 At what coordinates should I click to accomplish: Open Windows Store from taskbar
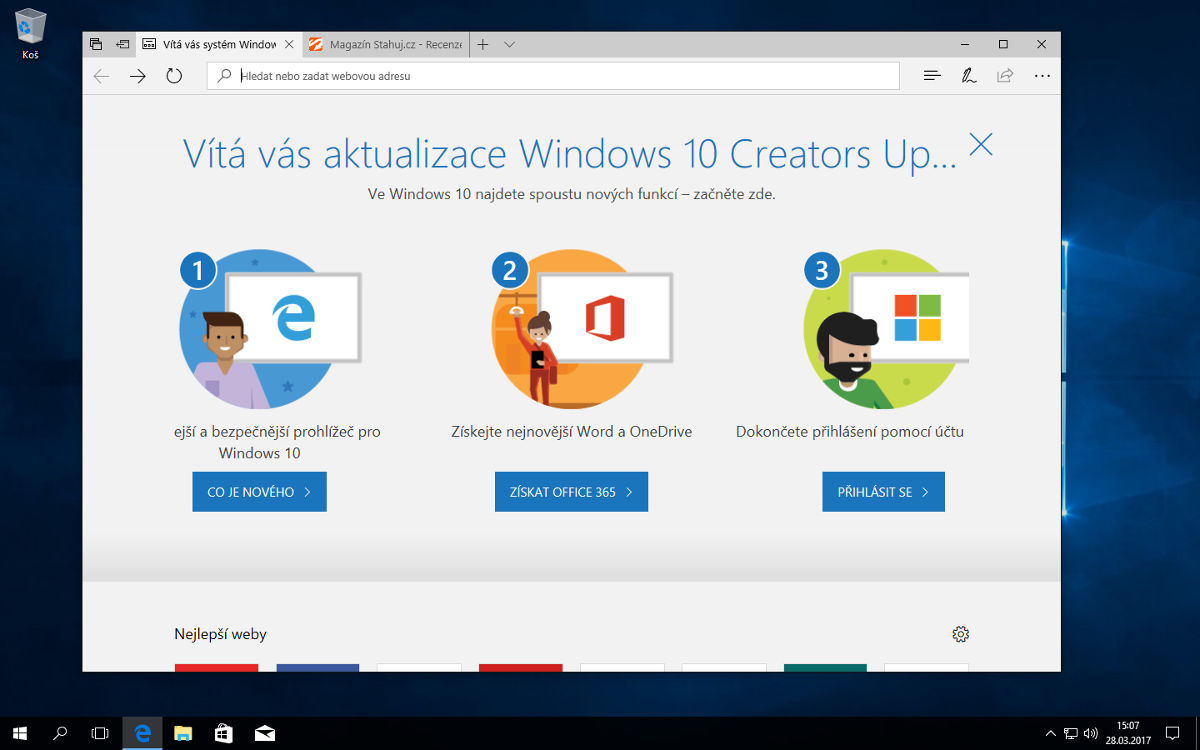coord(224,733)
